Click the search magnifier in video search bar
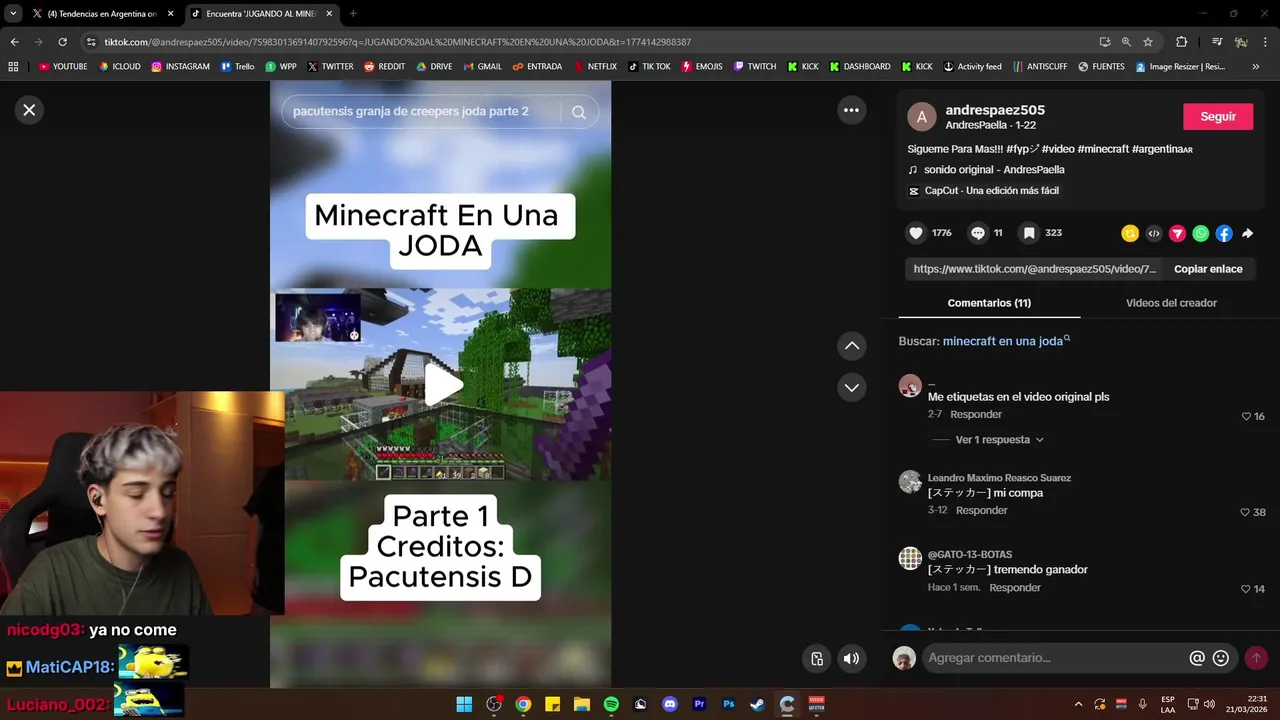 pos(579,112)
